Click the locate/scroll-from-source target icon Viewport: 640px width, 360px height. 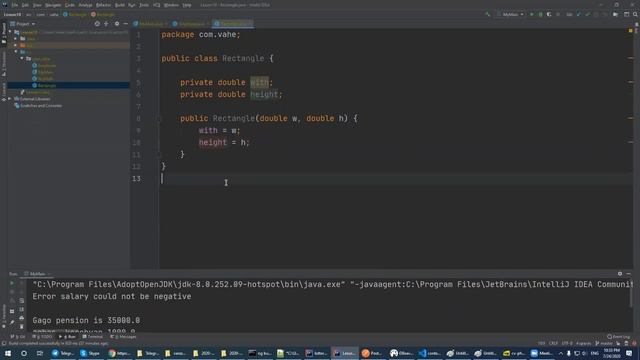click(x=97, y=24)
